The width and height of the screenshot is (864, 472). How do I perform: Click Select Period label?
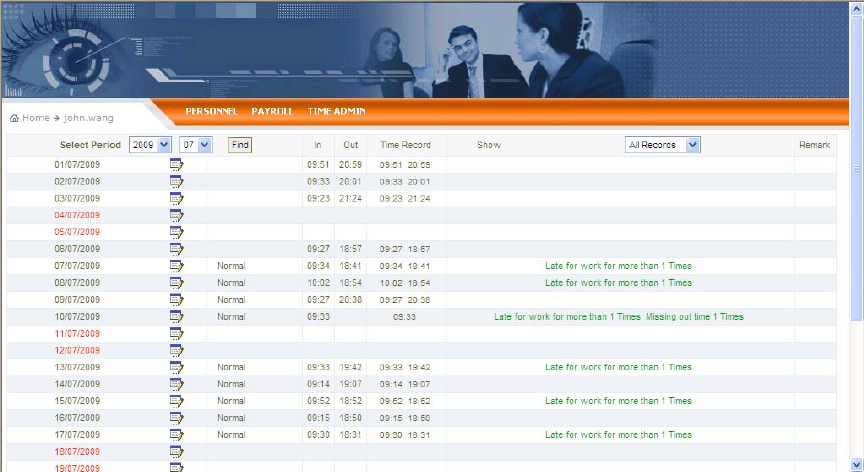pyautogui.click(x=90, y=145)
